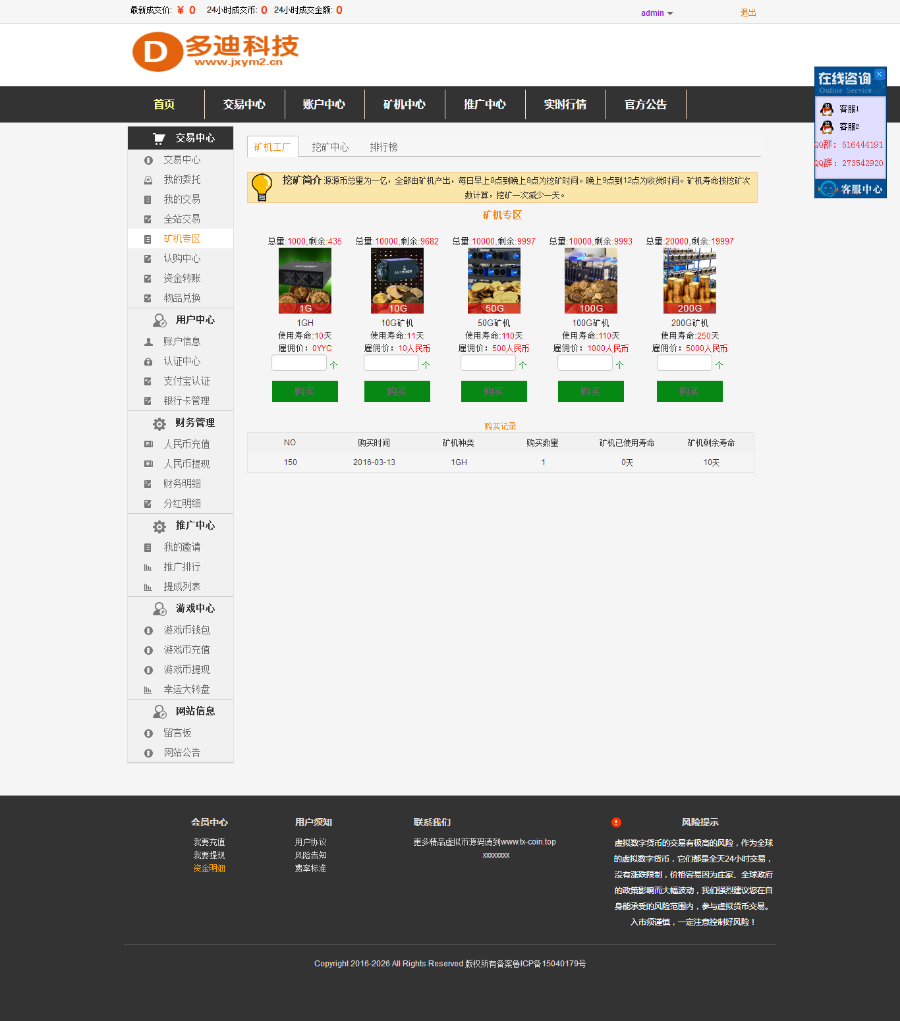Click the icon beside 资金转账

point(148,279)
